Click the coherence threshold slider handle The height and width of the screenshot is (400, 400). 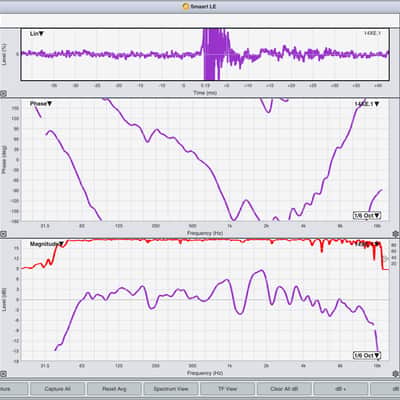pyautogui.click(x=387, y=258)
